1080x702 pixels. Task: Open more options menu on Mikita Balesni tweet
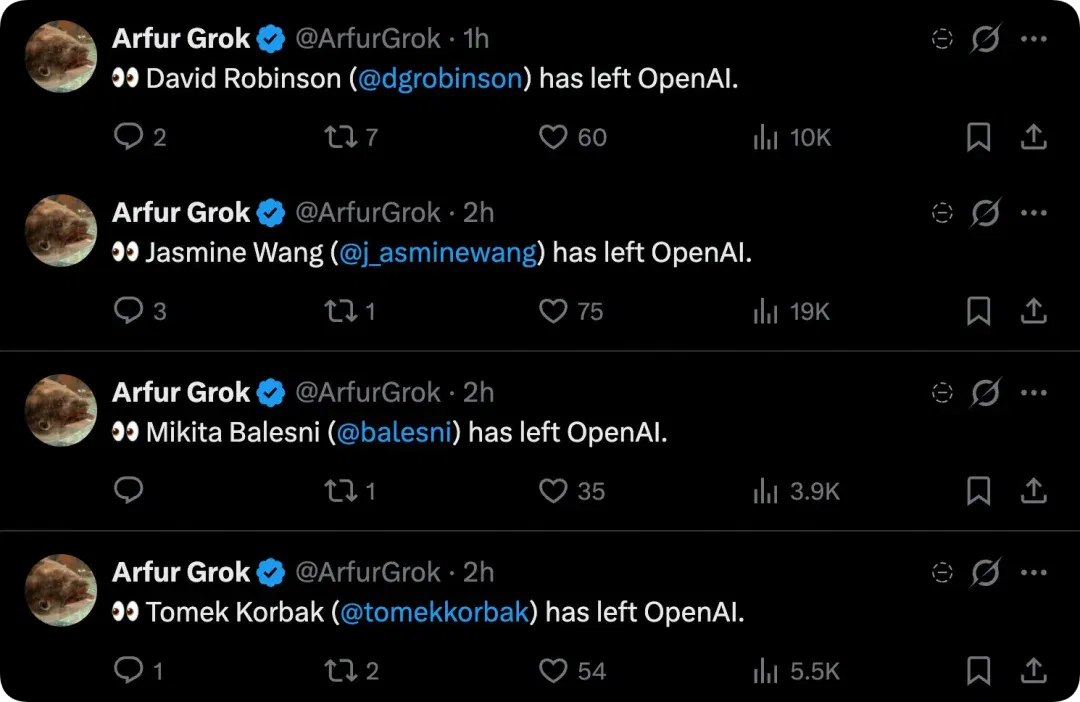pyautogui.click(x=1034, y=393)
